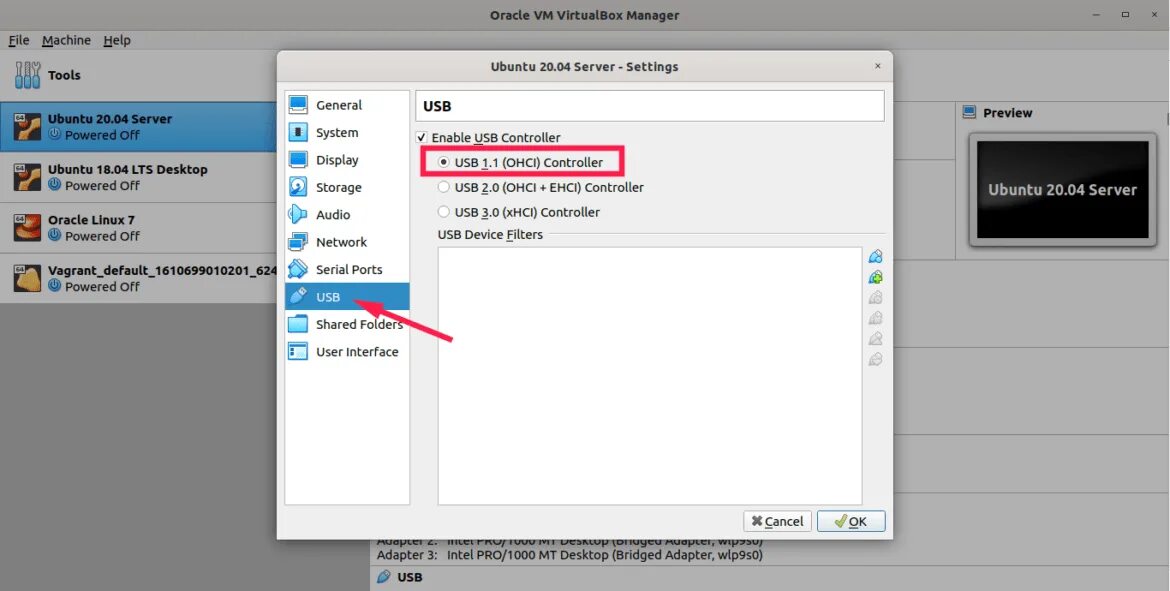
Task: Click inside the USB Device Filters list
Action: click(650, 376)
